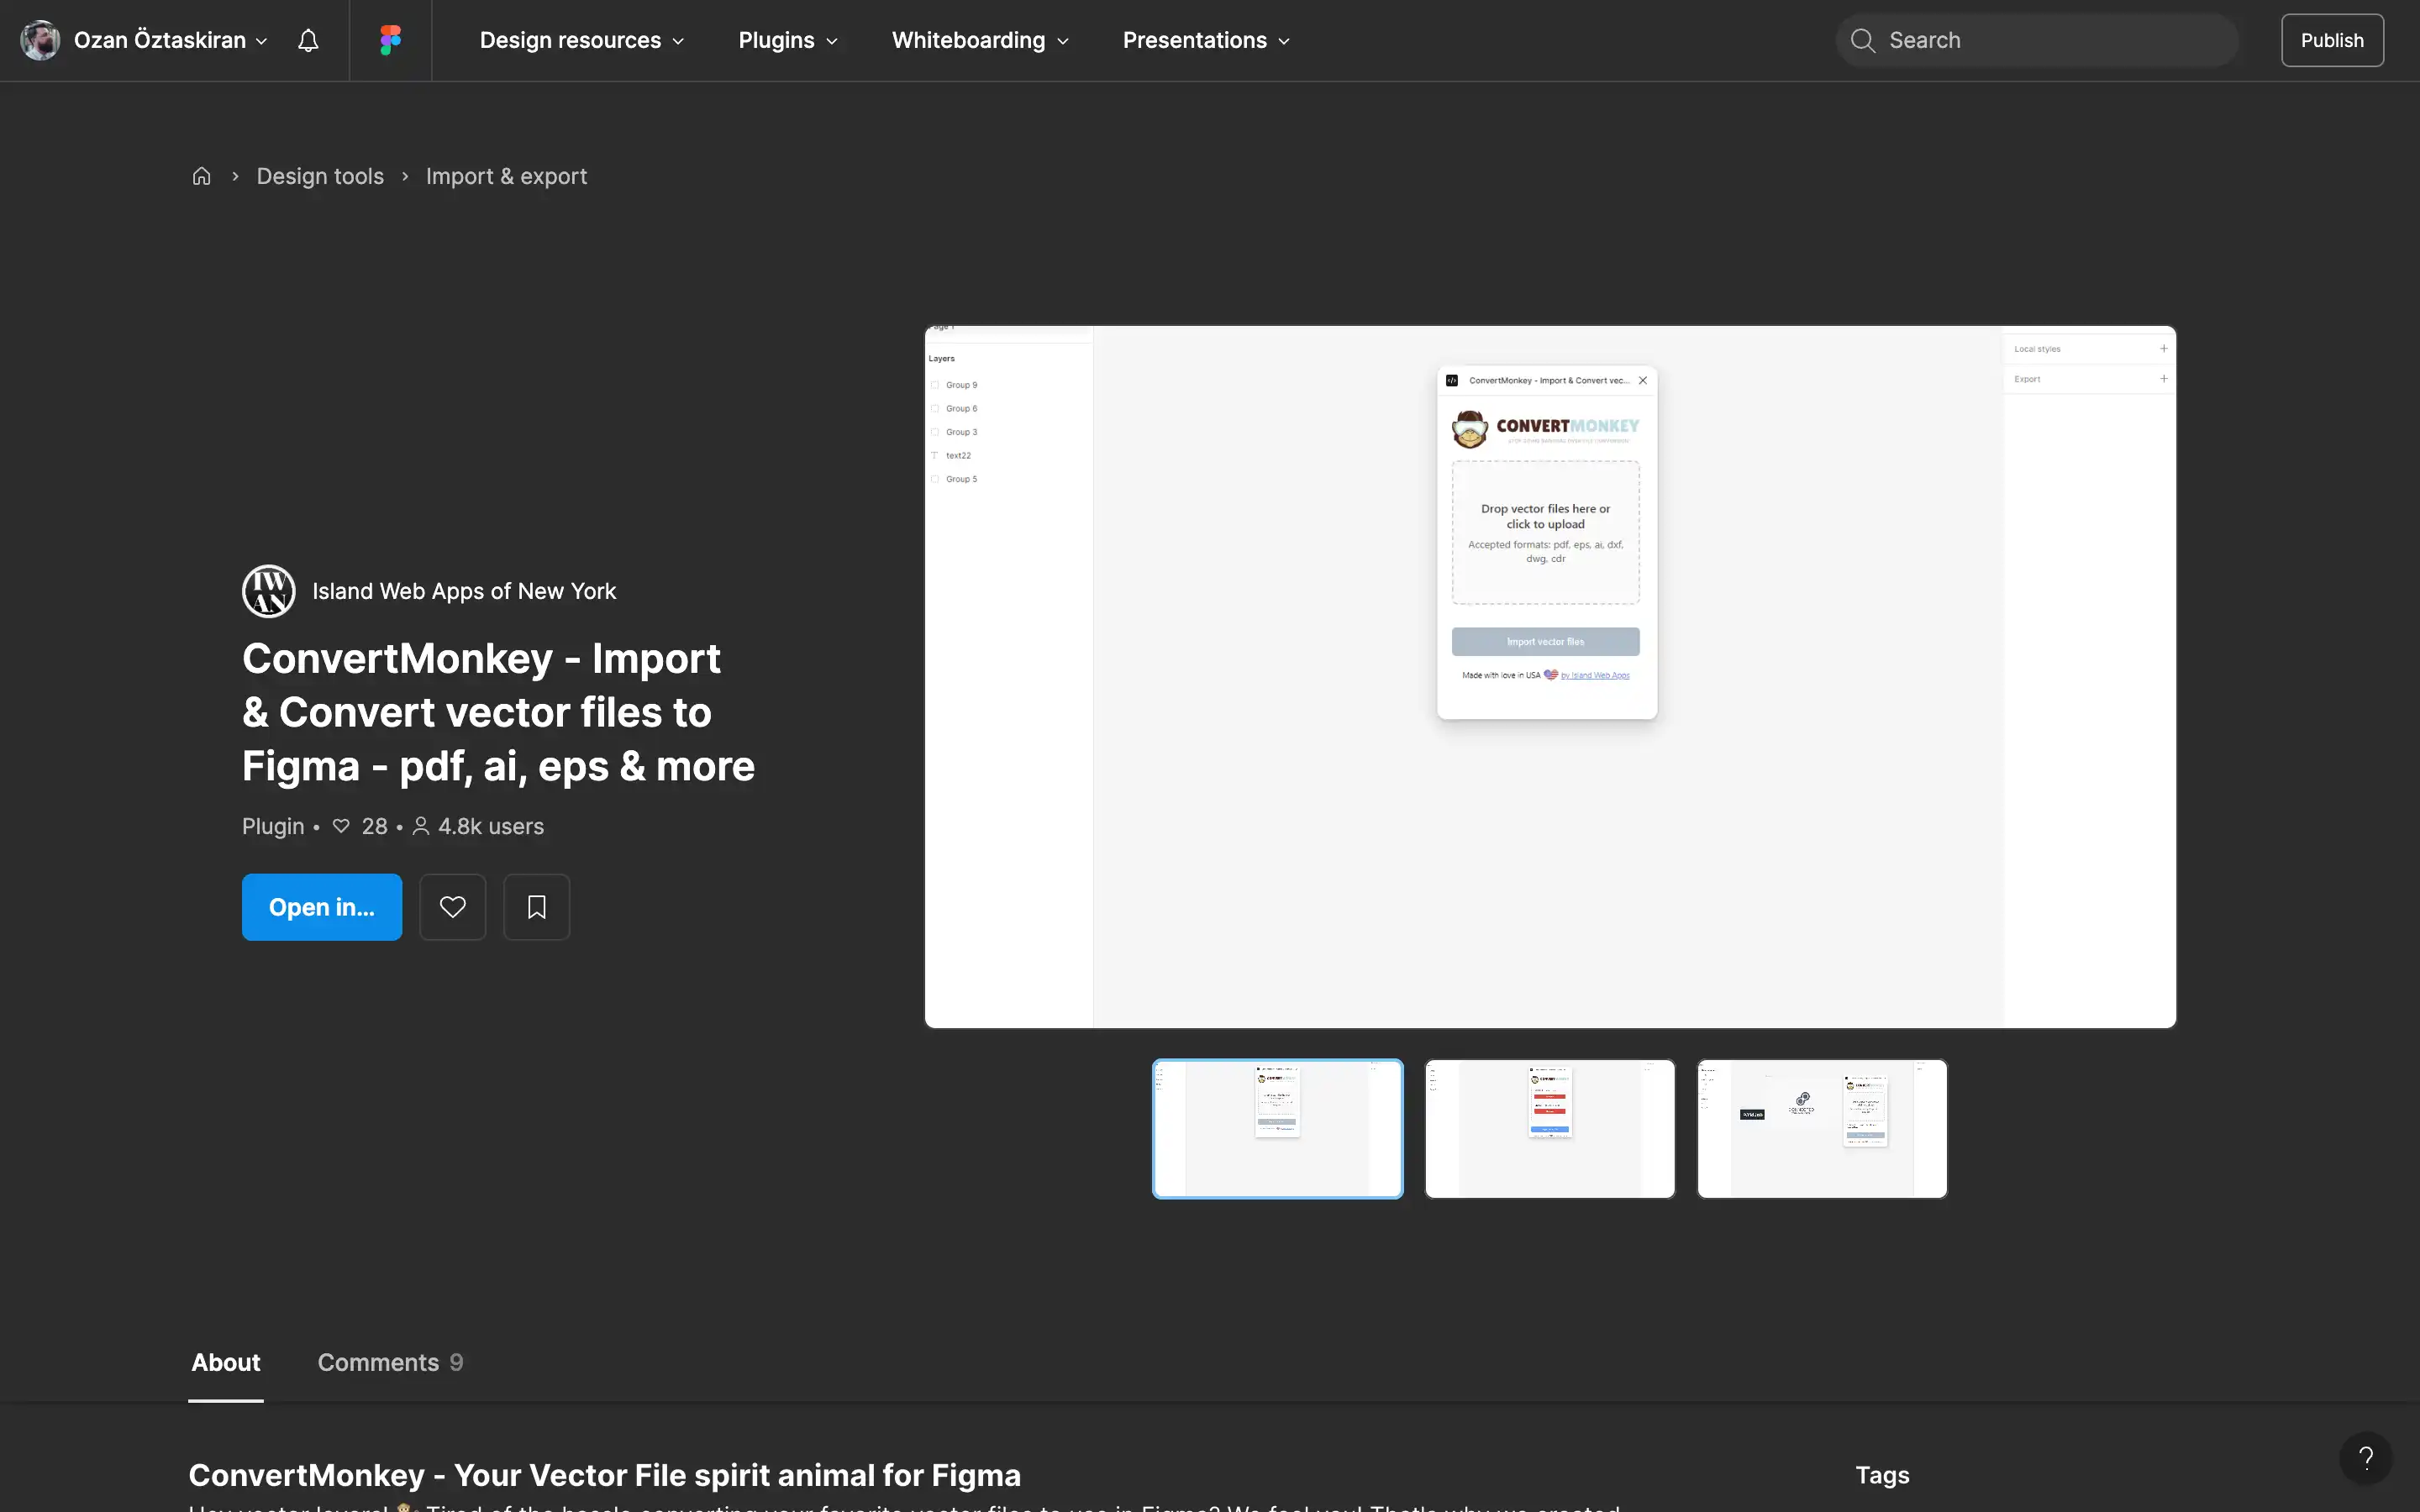Click the Publish button
This screenshot has height=1512, width=2420.
(x=2332, y=40)
